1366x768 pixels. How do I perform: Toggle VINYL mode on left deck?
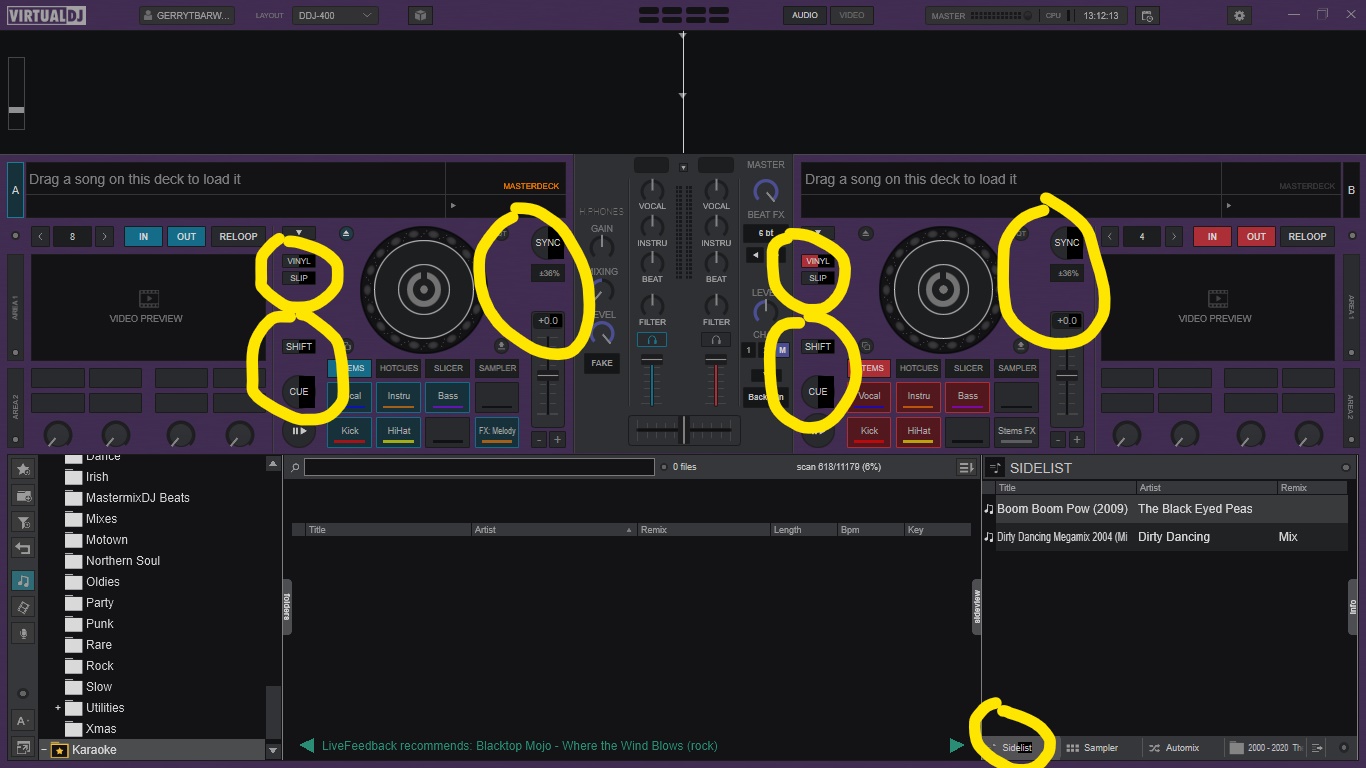click(299, 261)
